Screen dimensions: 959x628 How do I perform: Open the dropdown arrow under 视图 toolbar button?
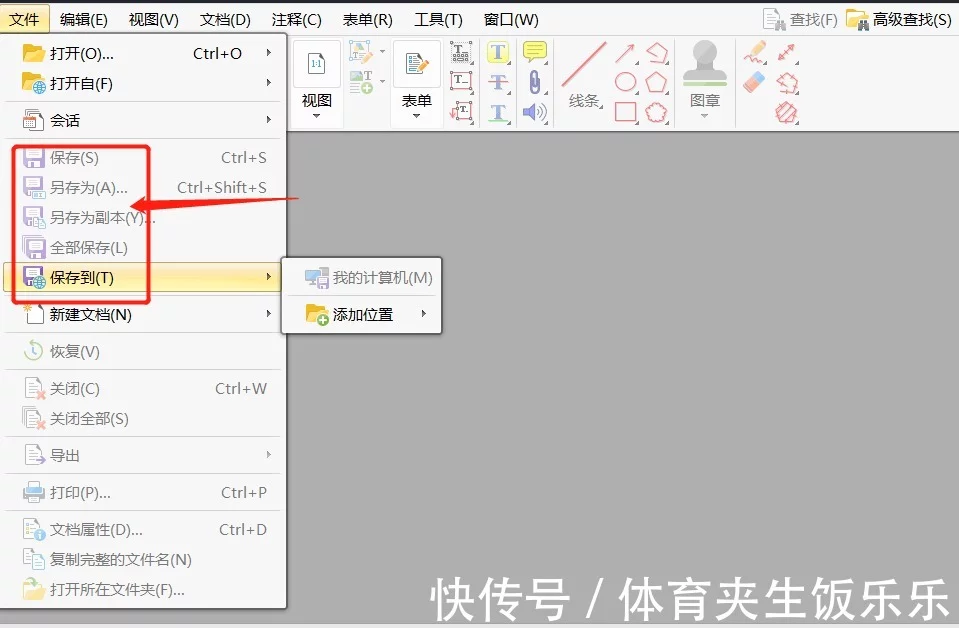316,116
